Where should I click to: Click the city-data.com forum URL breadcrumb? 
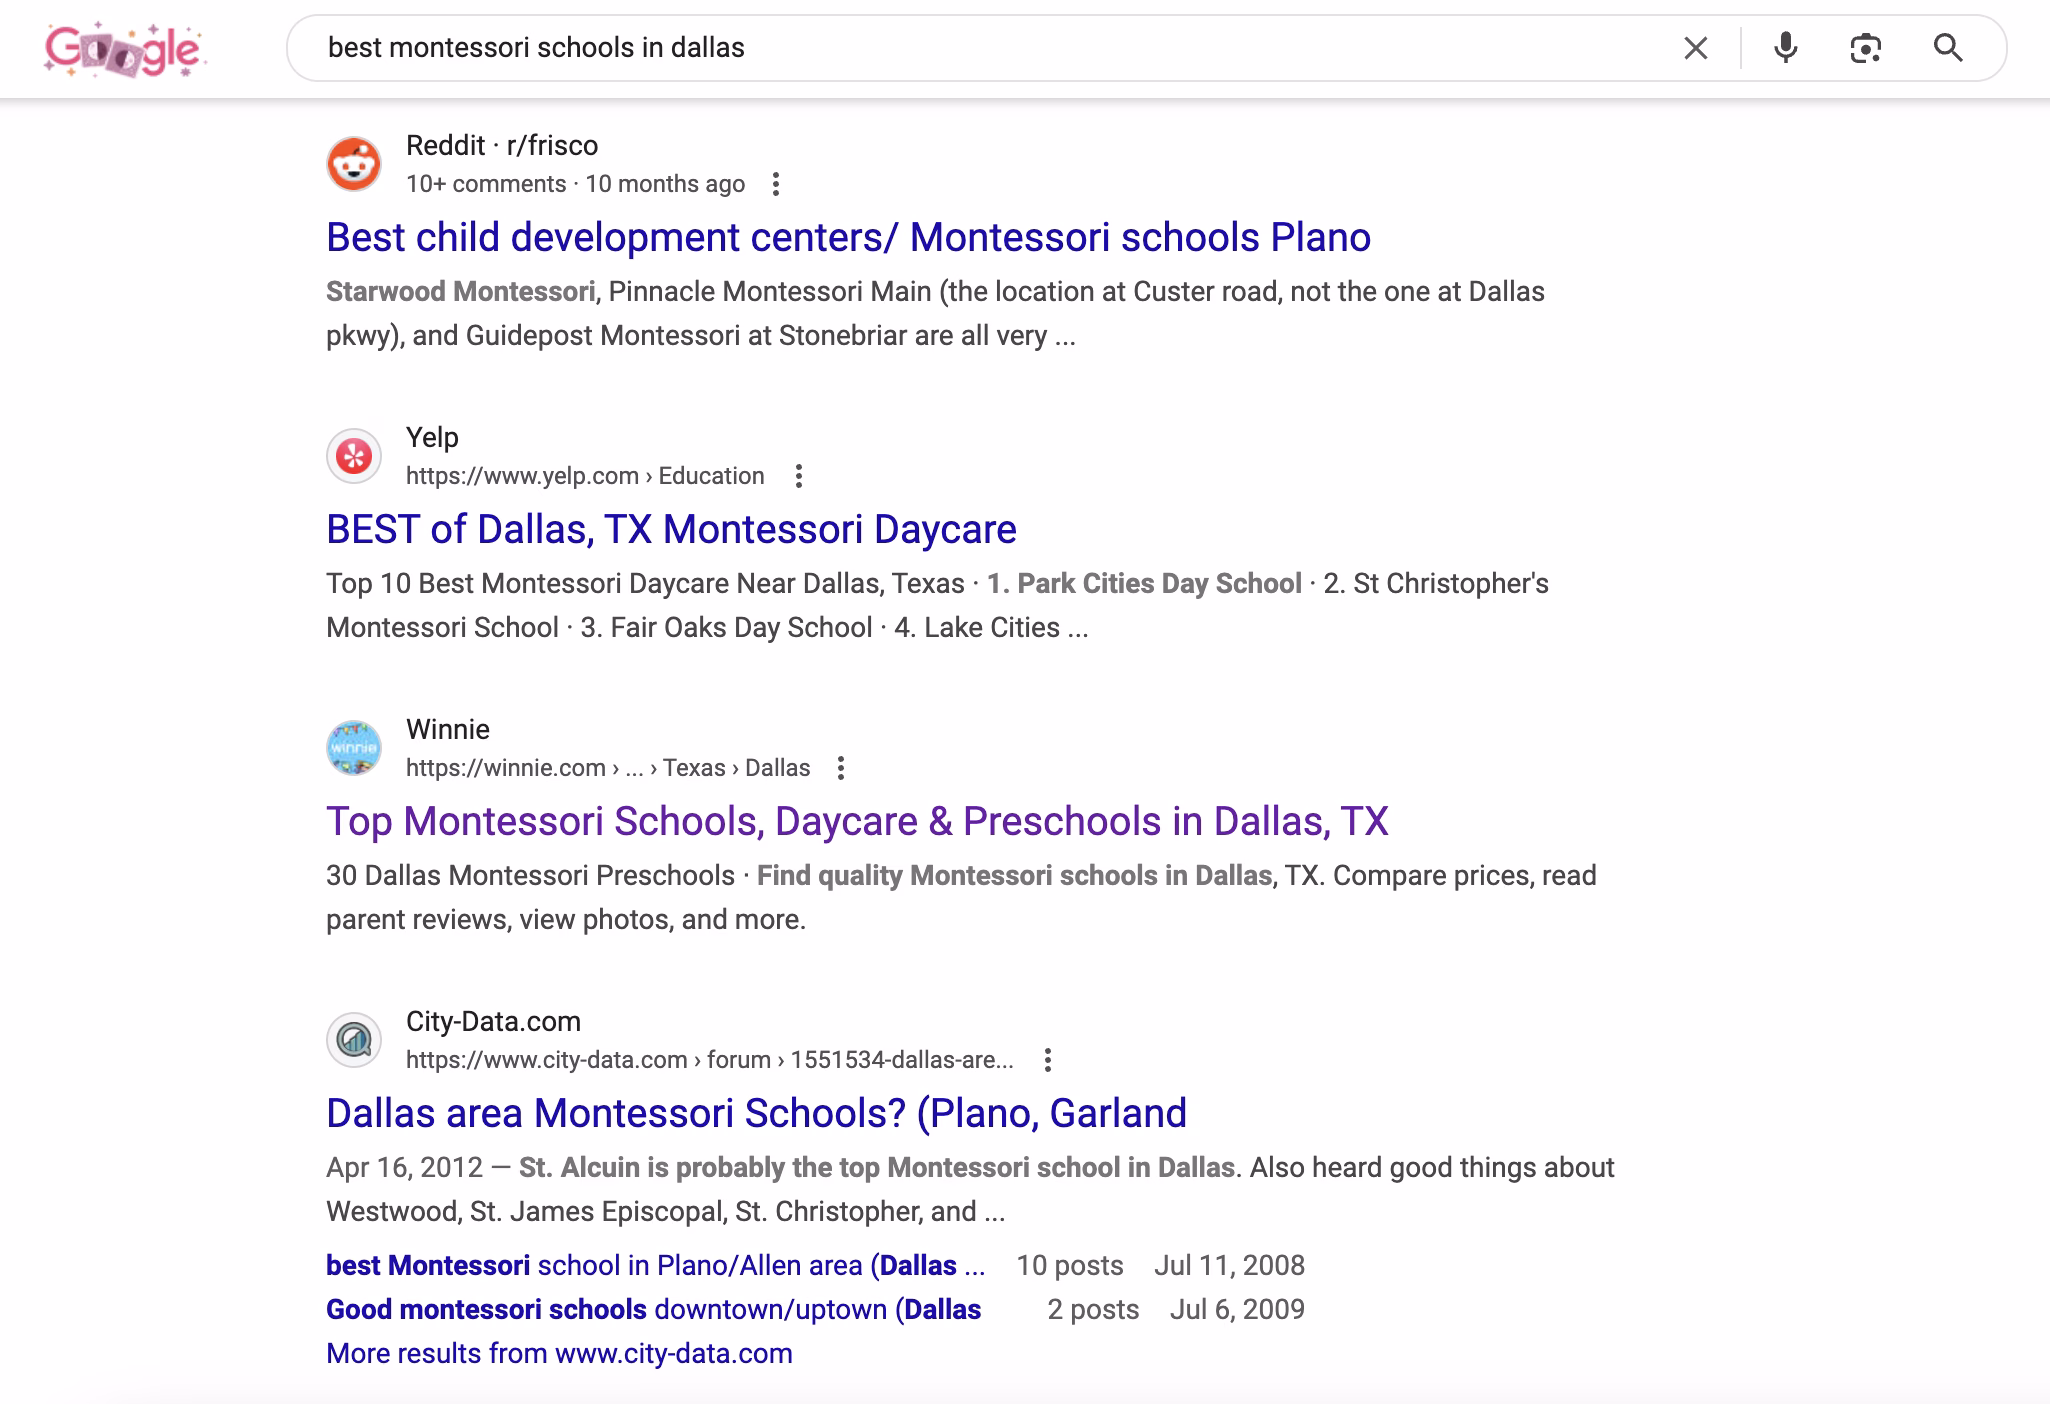tap(709, 1060)
